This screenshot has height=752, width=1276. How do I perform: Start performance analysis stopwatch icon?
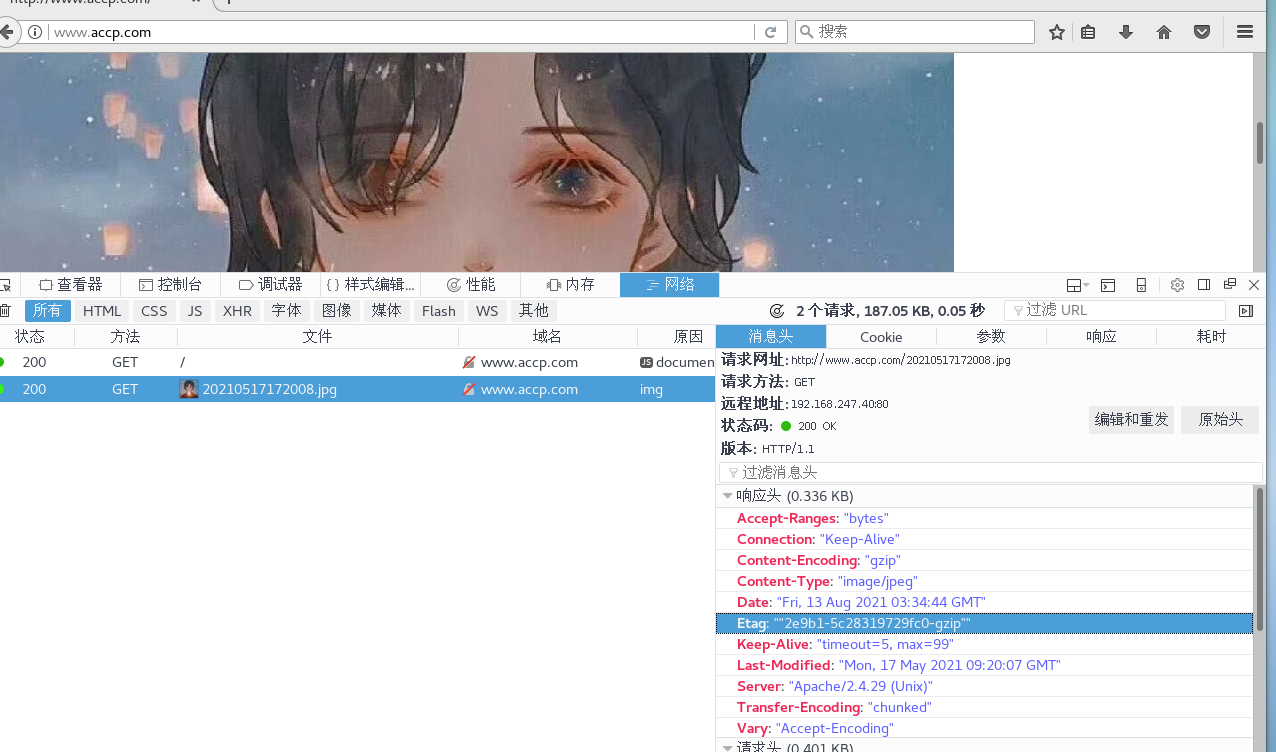coord(777,311)
